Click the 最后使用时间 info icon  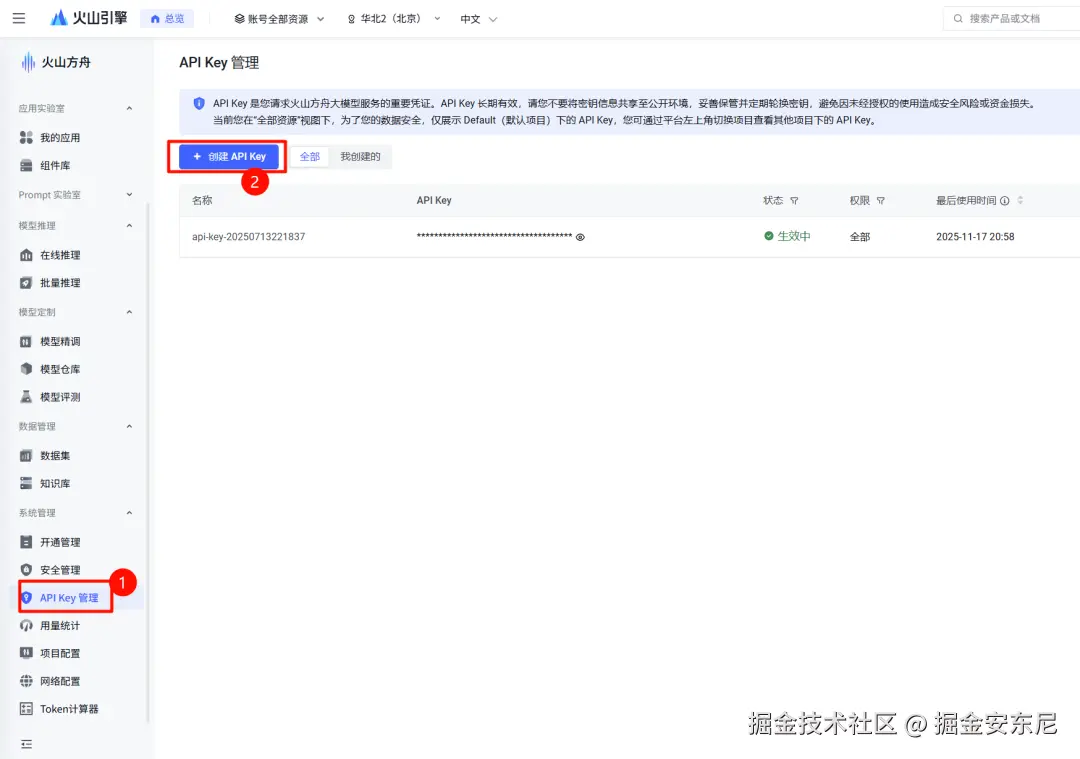1004,200
